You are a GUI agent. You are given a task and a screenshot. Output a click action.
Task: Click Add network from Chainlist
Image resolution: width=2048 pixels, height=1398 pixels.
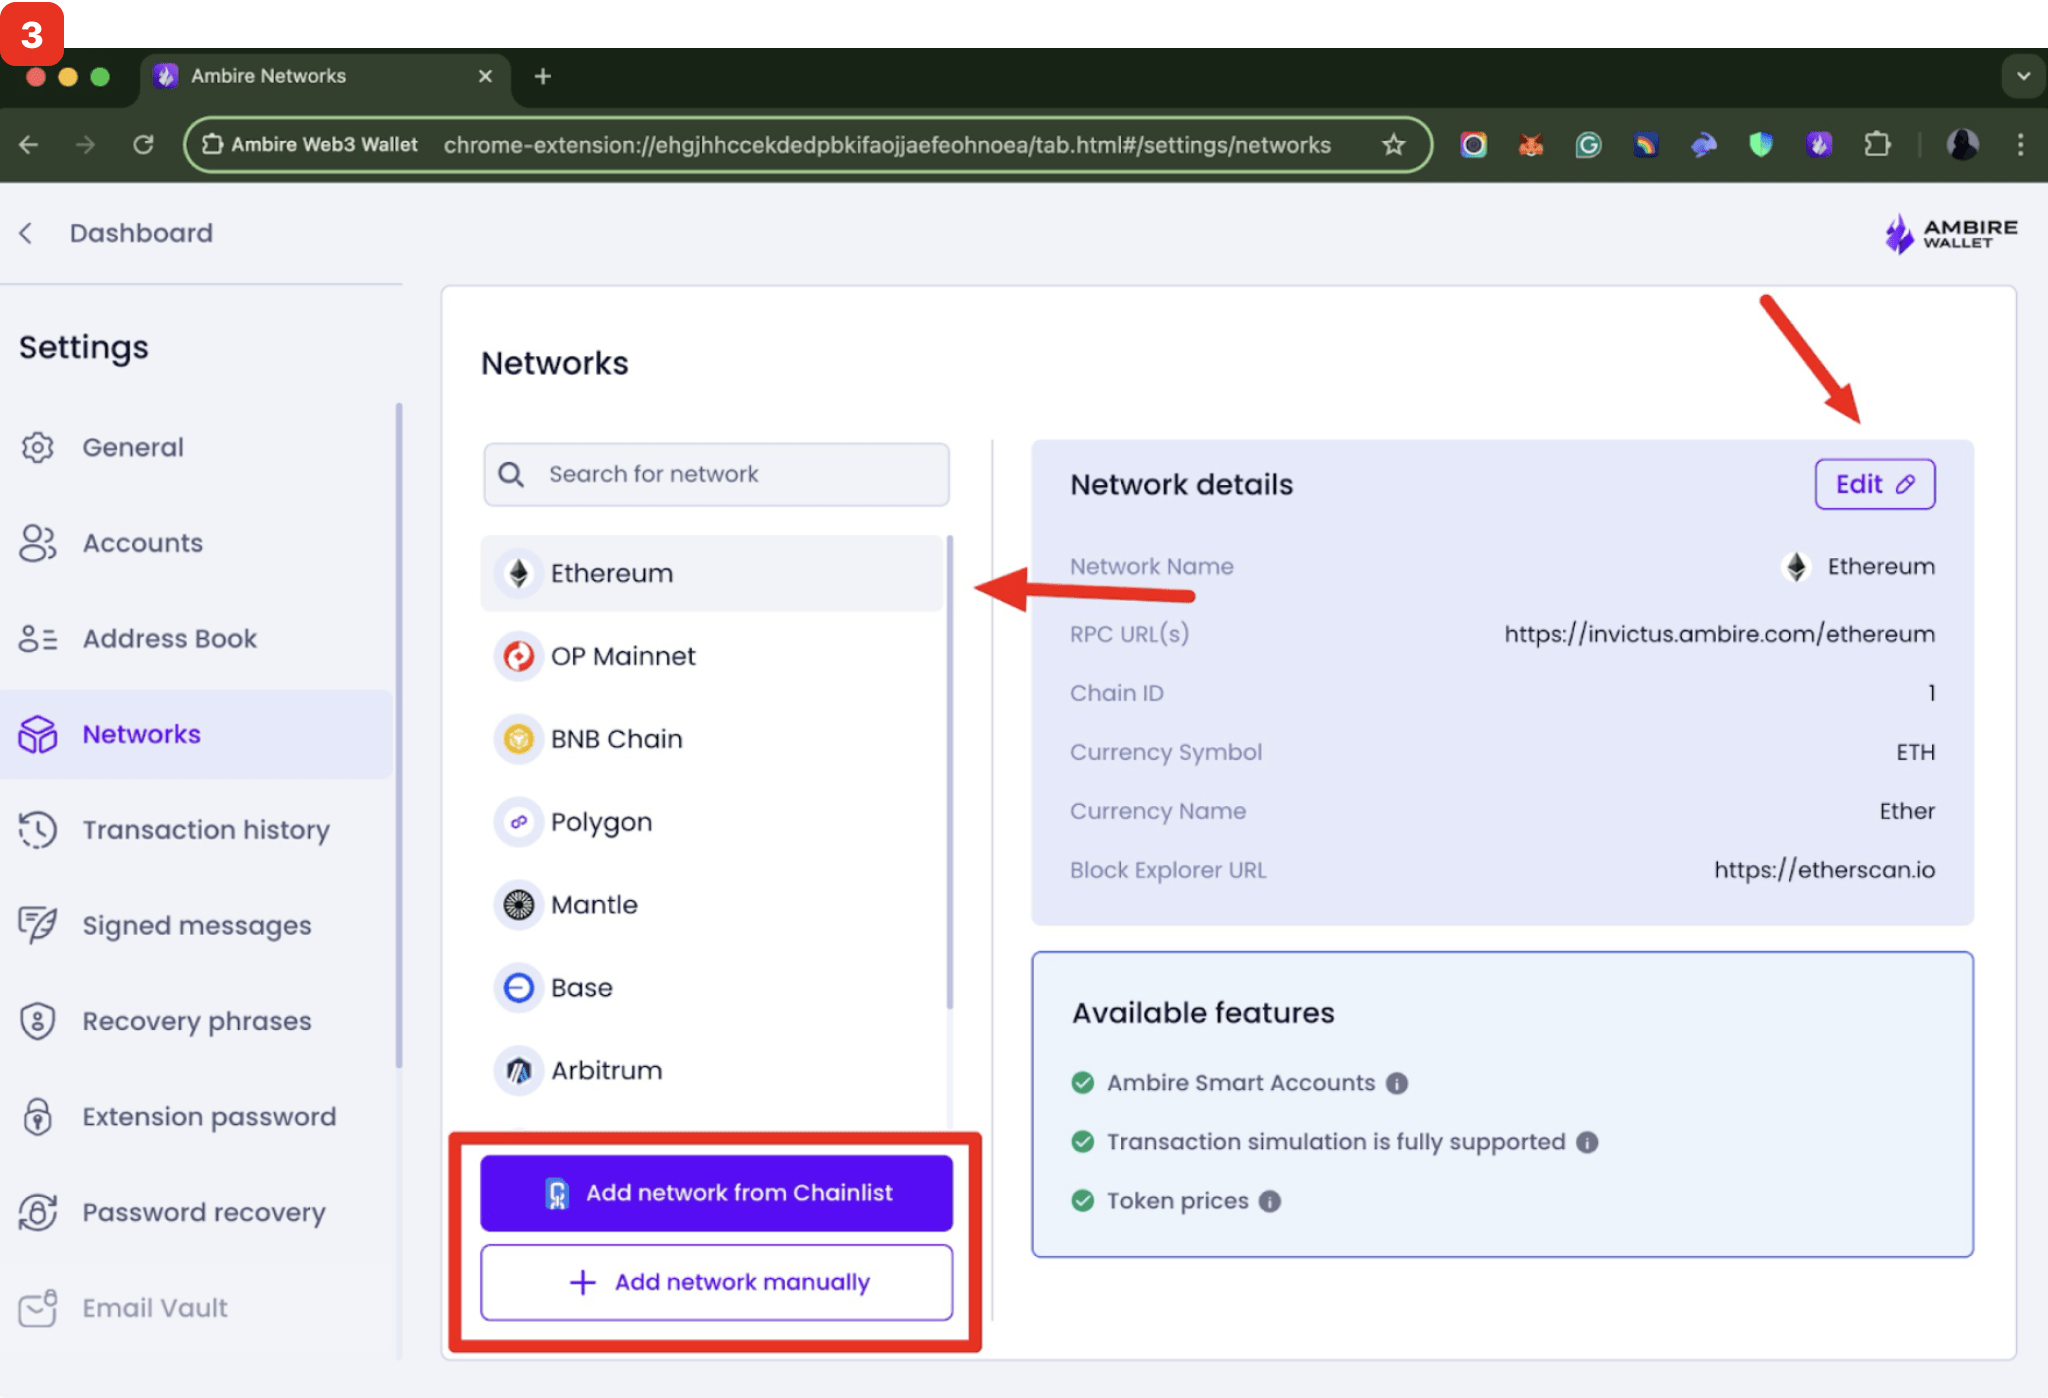(x=716, y=1192)
